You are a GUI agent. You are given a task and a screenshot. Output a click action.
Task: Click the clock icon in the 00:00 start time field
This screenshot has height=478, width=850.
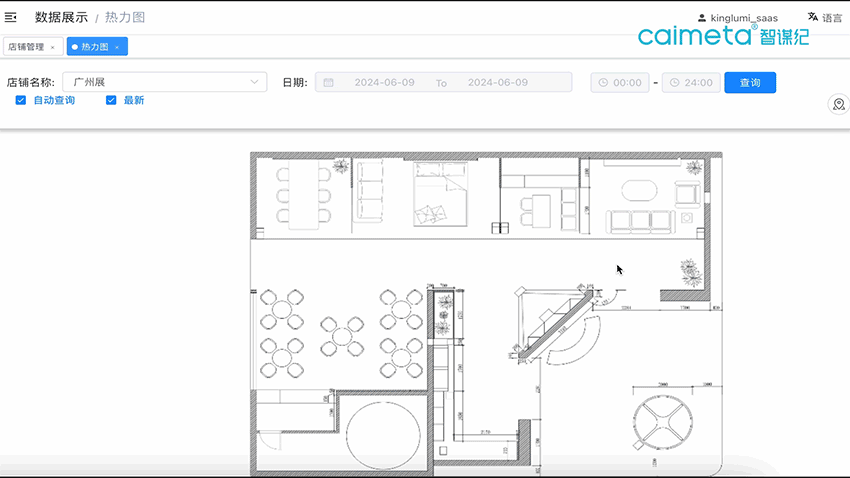[x=603, y=83]
